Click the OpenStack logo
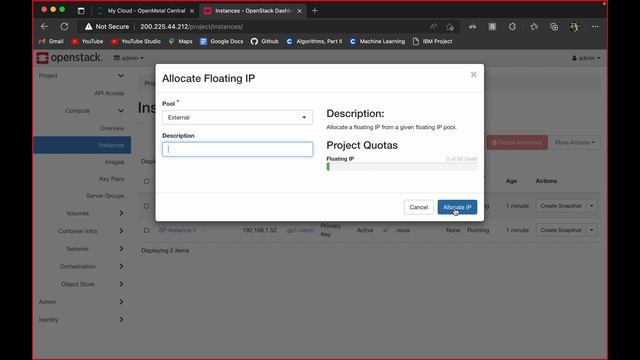This screenshot has width=640, height=360. (69, 58)
